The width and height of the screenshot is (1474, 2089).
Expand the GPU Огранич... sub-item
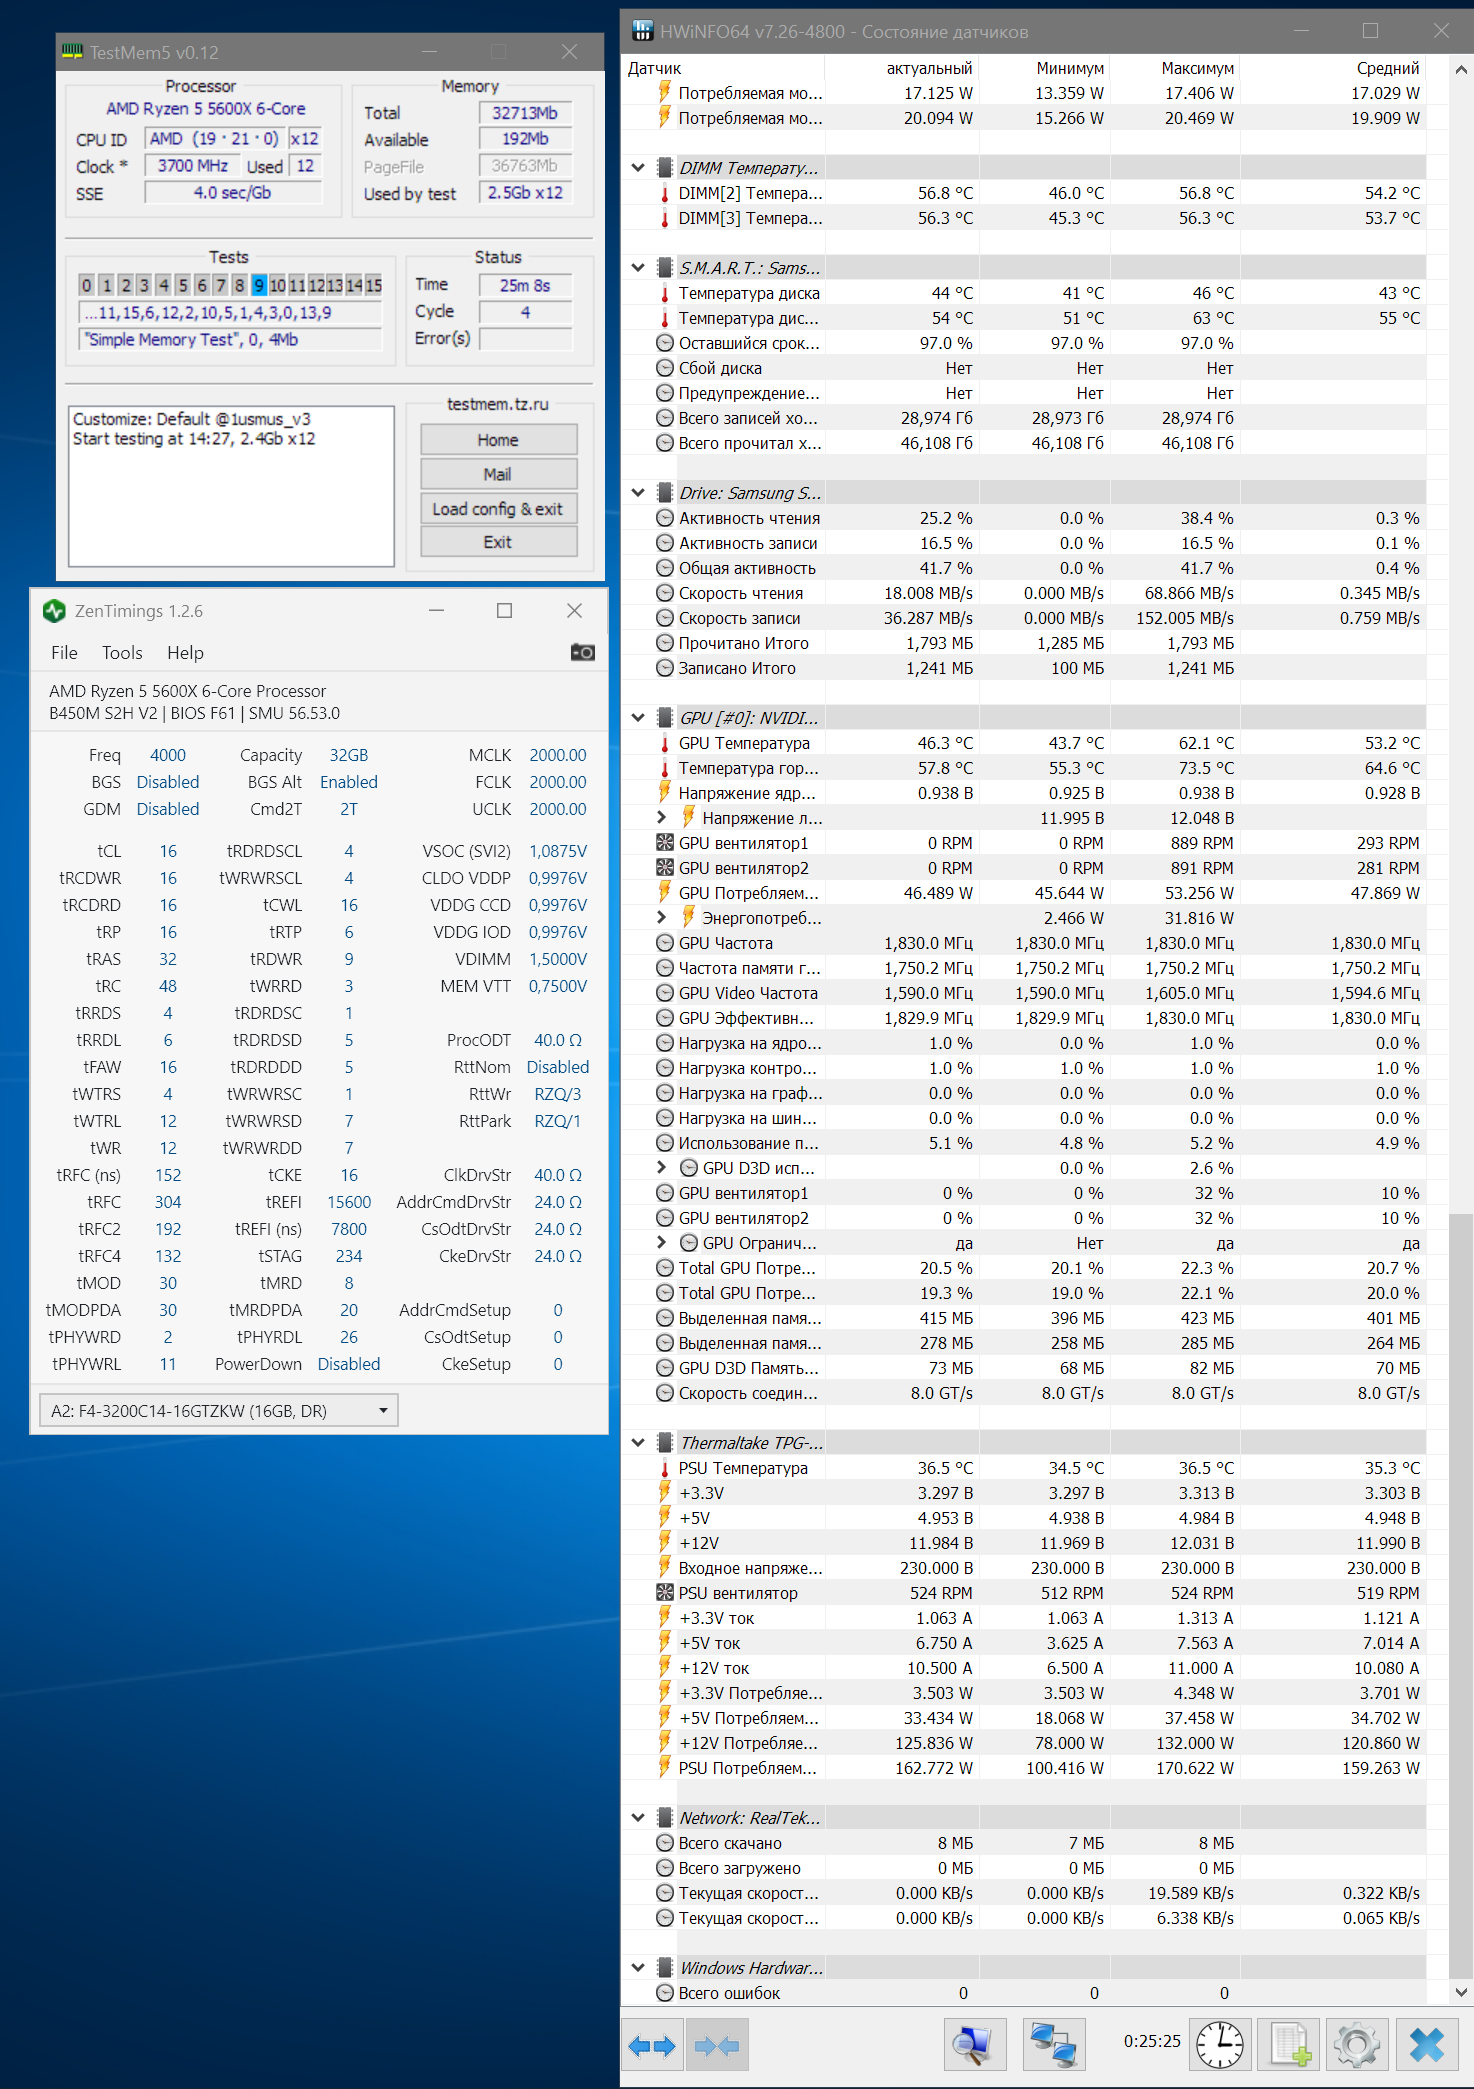pos(661,1243)
